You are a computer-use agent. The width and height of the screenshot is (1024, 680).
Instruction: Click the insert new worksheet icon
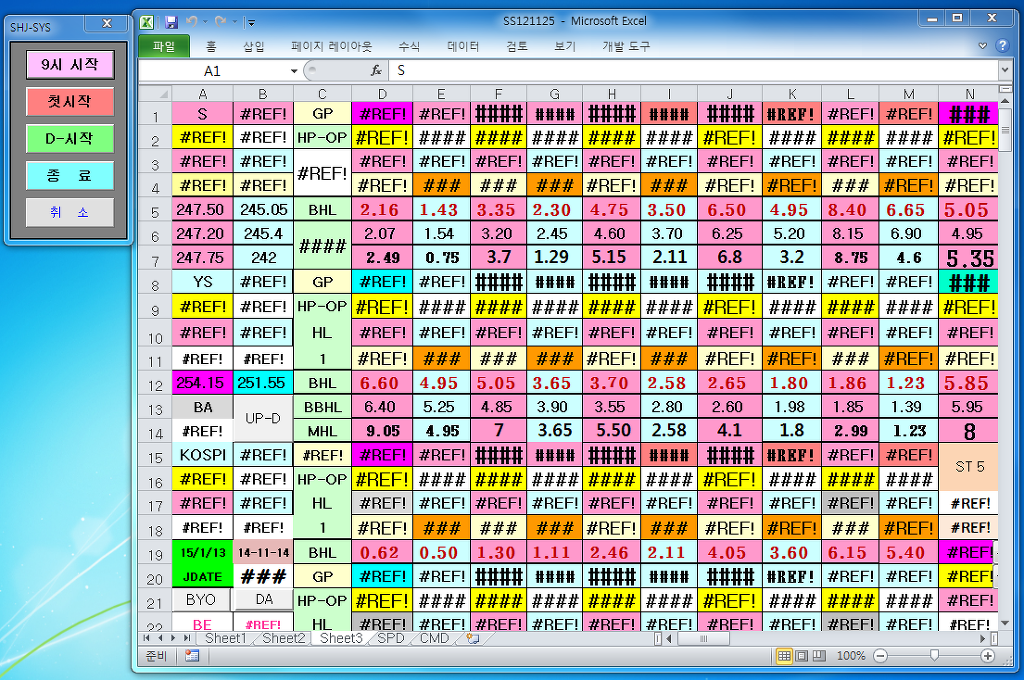pos(472,638)
